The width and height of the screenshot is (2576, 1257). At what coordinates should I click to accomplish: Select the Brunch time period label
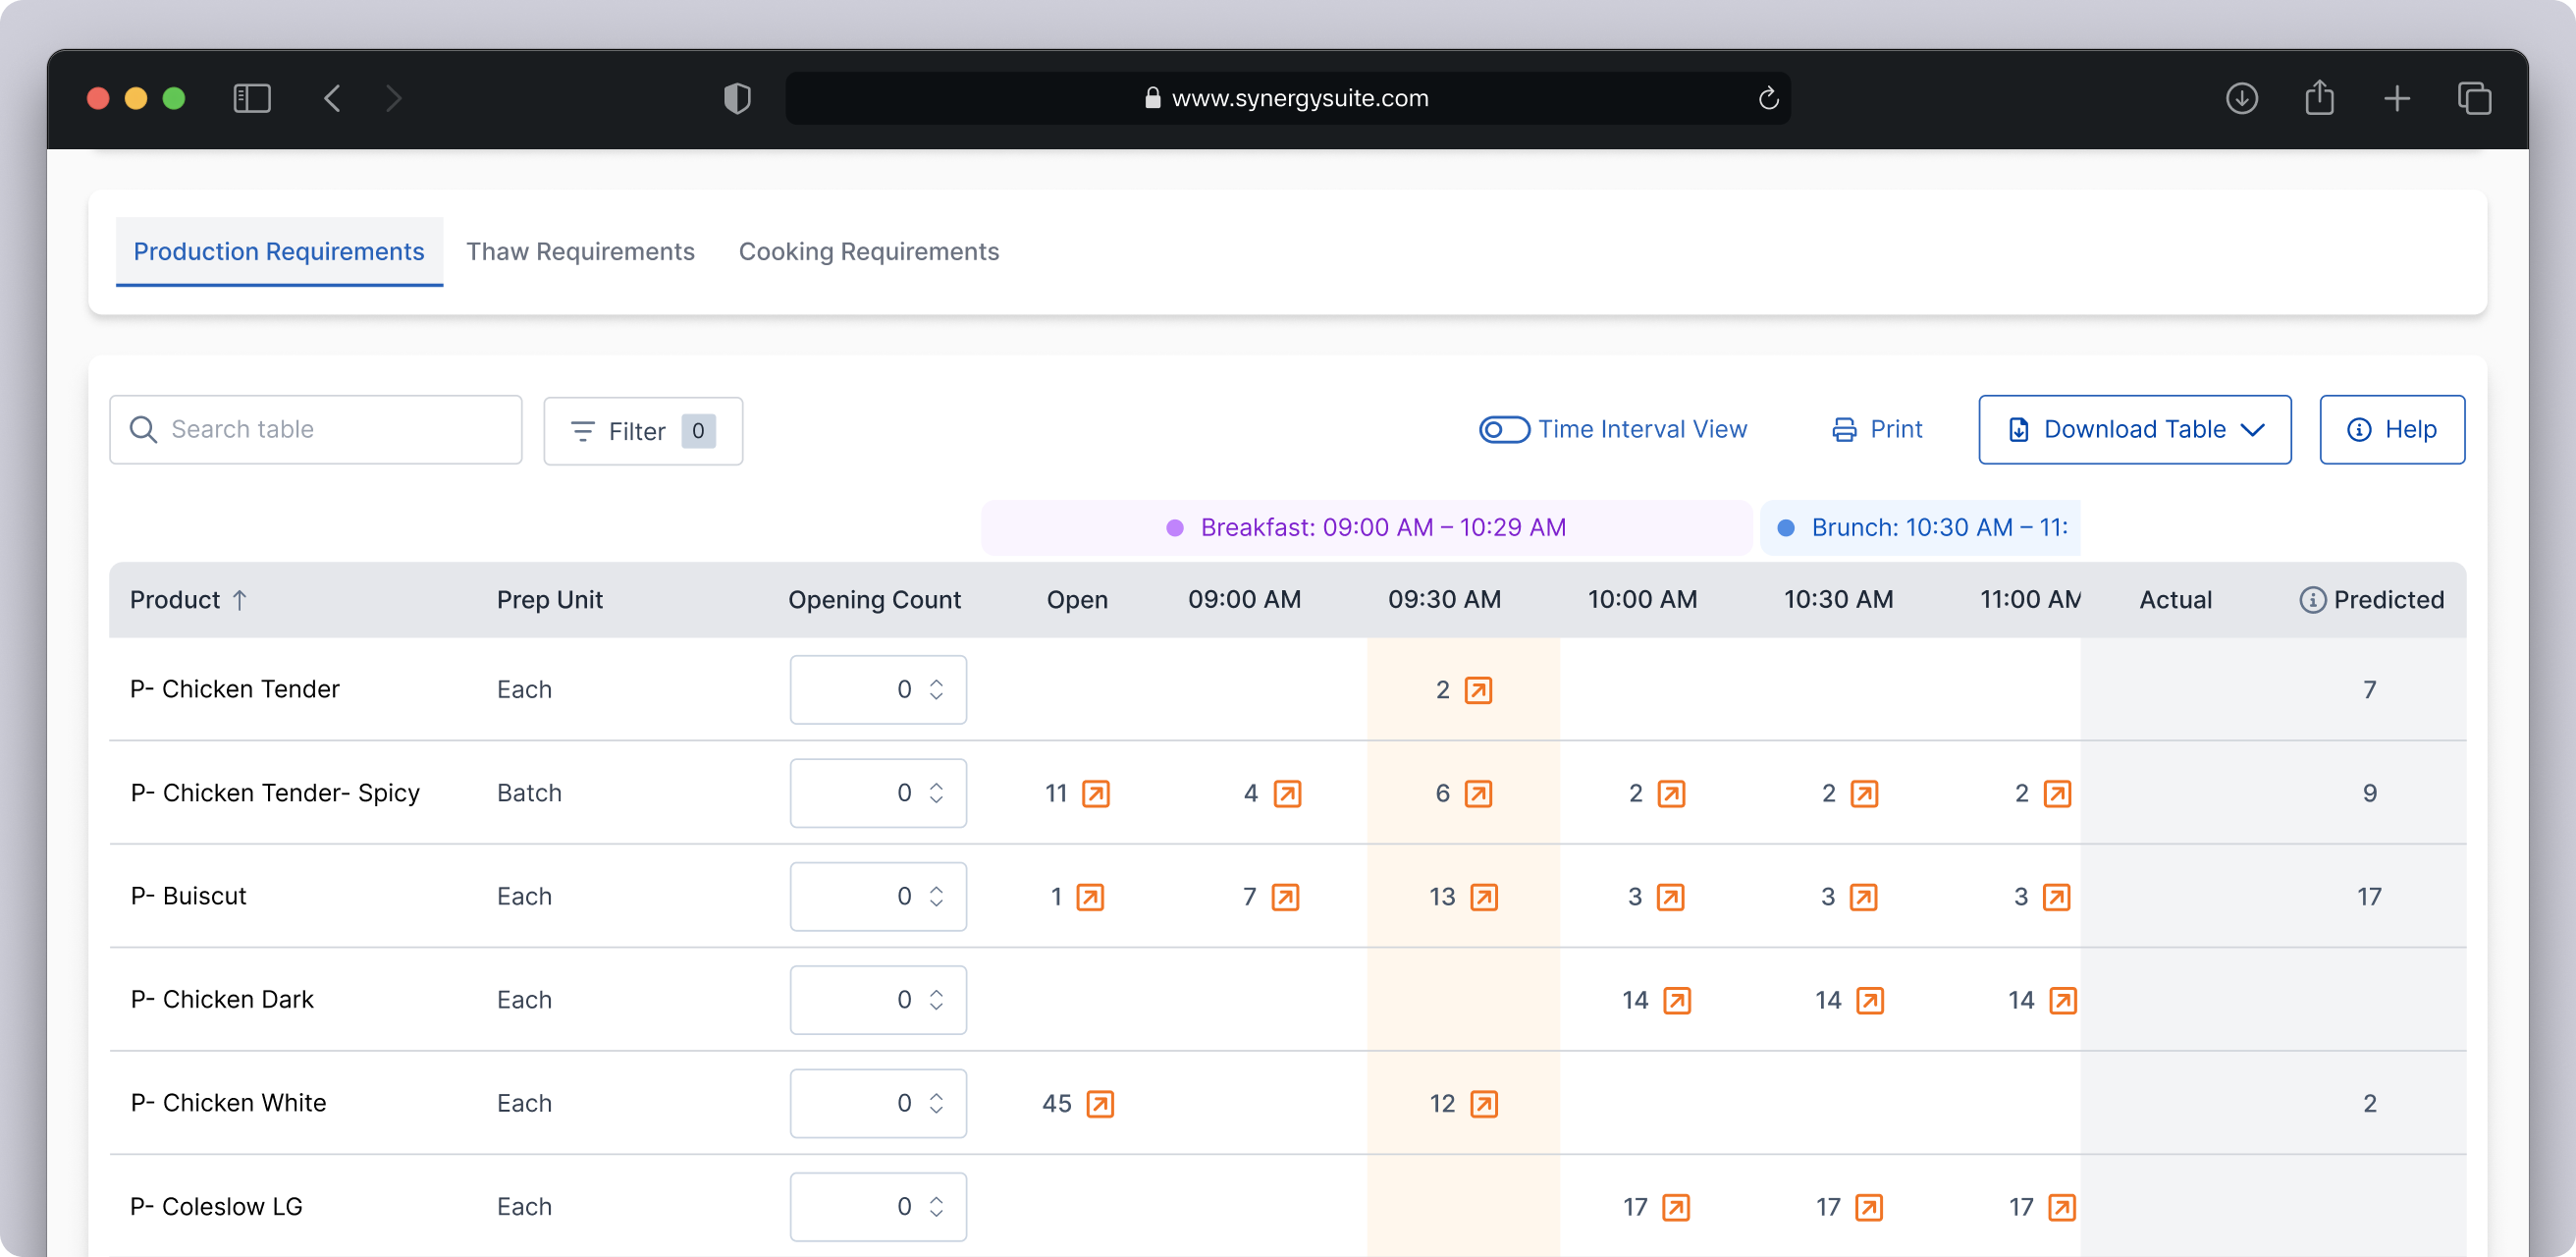click(x=1920, y=528)
